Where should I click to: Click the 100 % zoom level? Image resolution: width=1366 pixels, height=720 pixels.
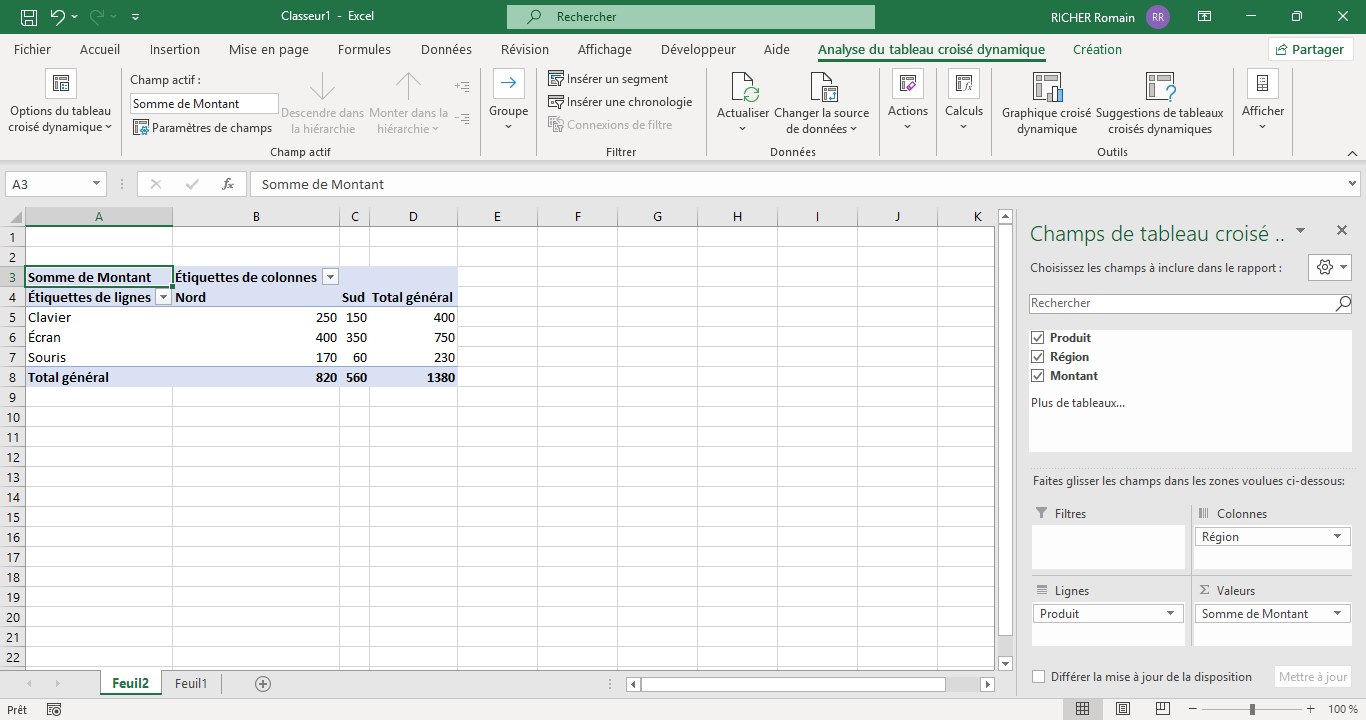[1343, 709]
